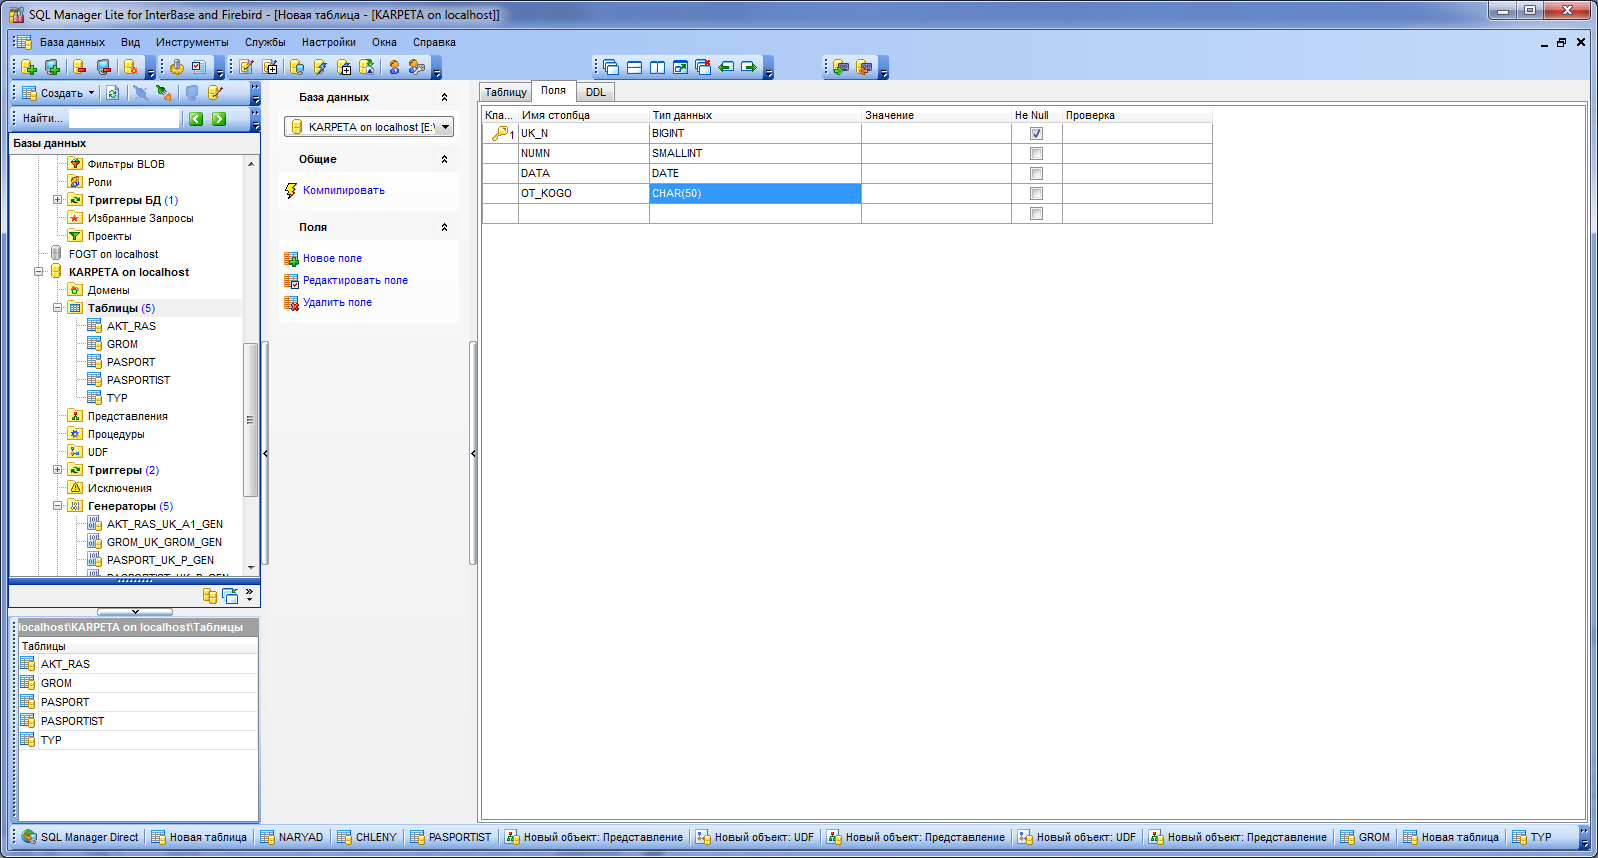Image resolution: width=1598 pixels, height=858 pixels.
Task: Click the SQL Manager Direct taskbar button
Action: tap(80, 837)
